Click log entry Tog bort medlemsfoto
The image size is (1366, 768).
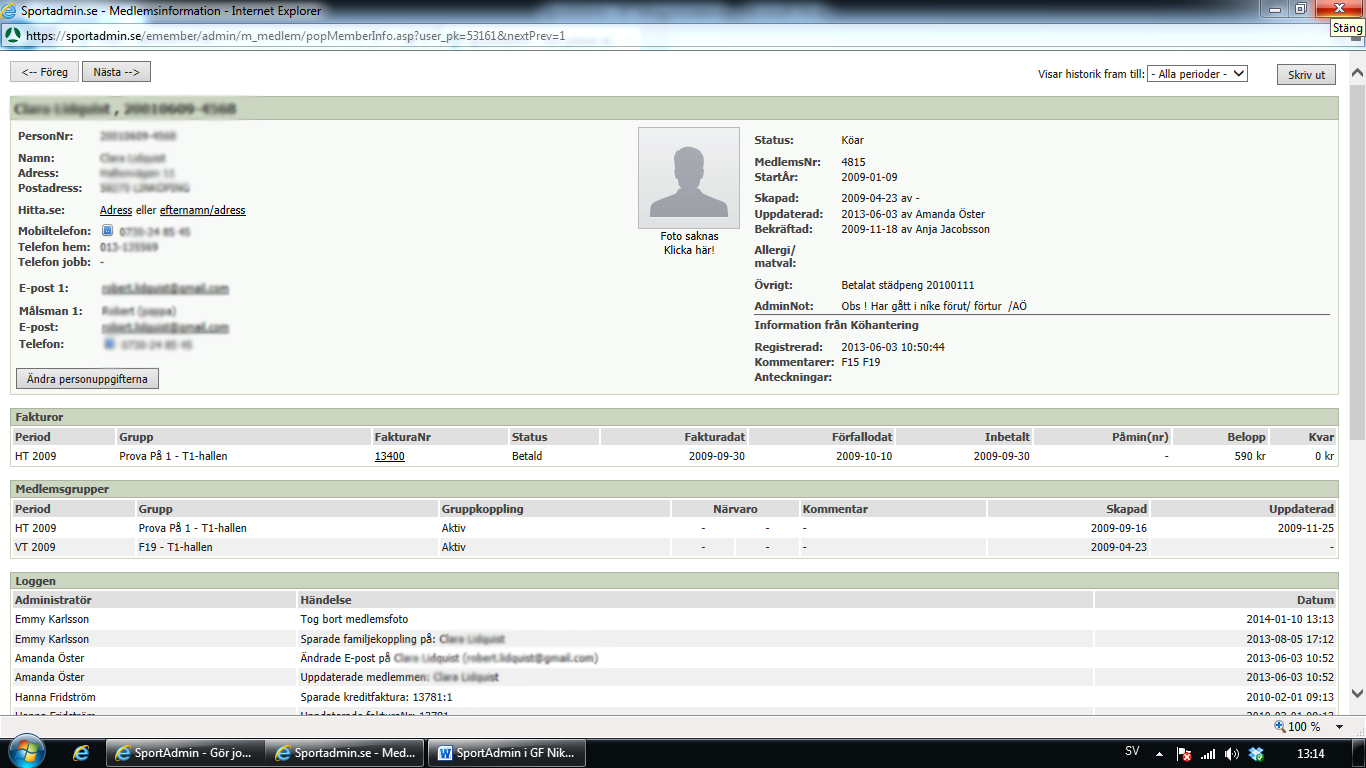pyautogui.click(x=354, y=619)
